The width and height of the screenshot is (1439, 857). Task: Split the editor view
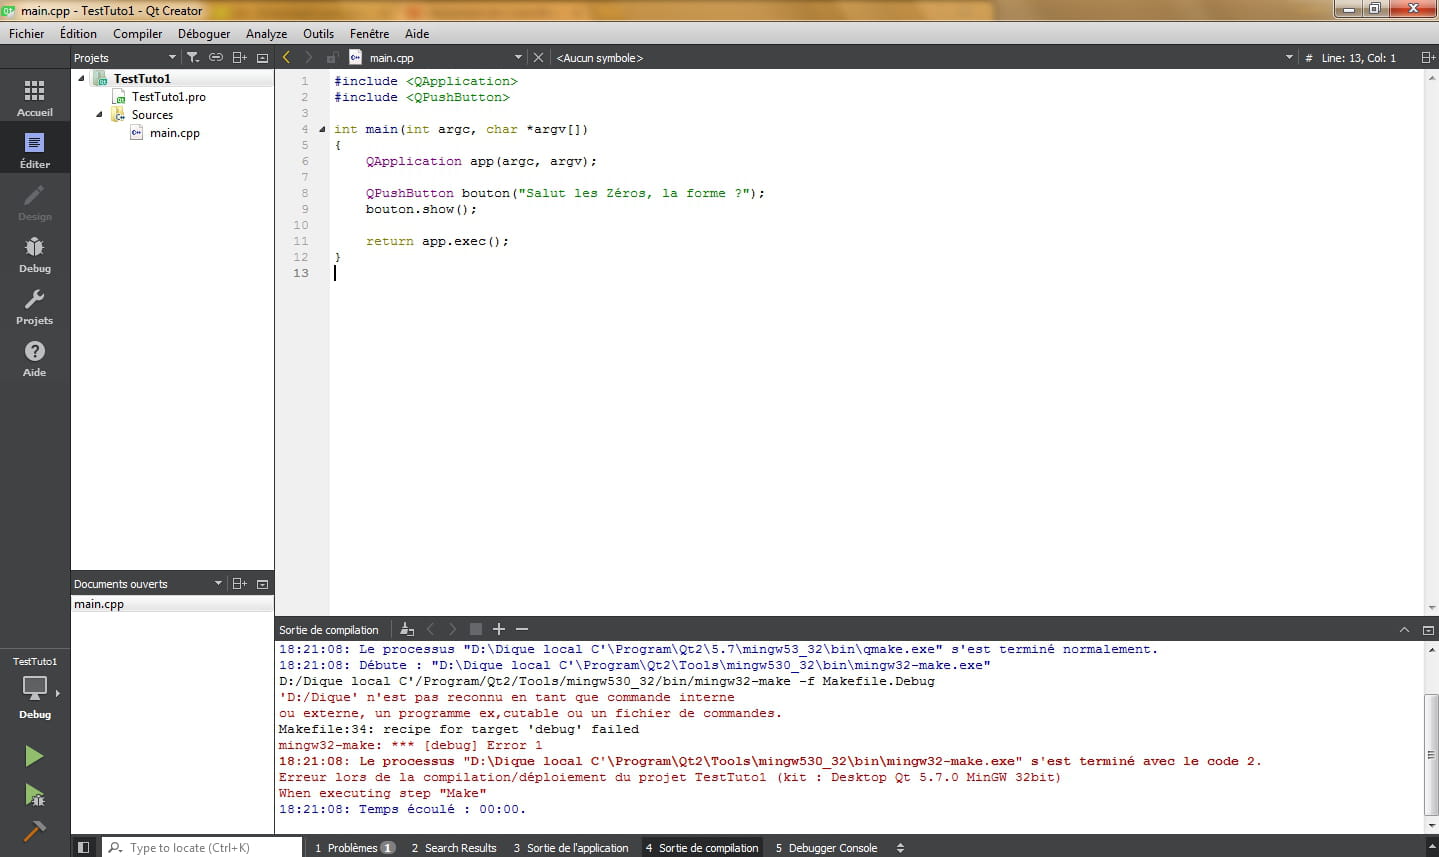coord(1428,58)
